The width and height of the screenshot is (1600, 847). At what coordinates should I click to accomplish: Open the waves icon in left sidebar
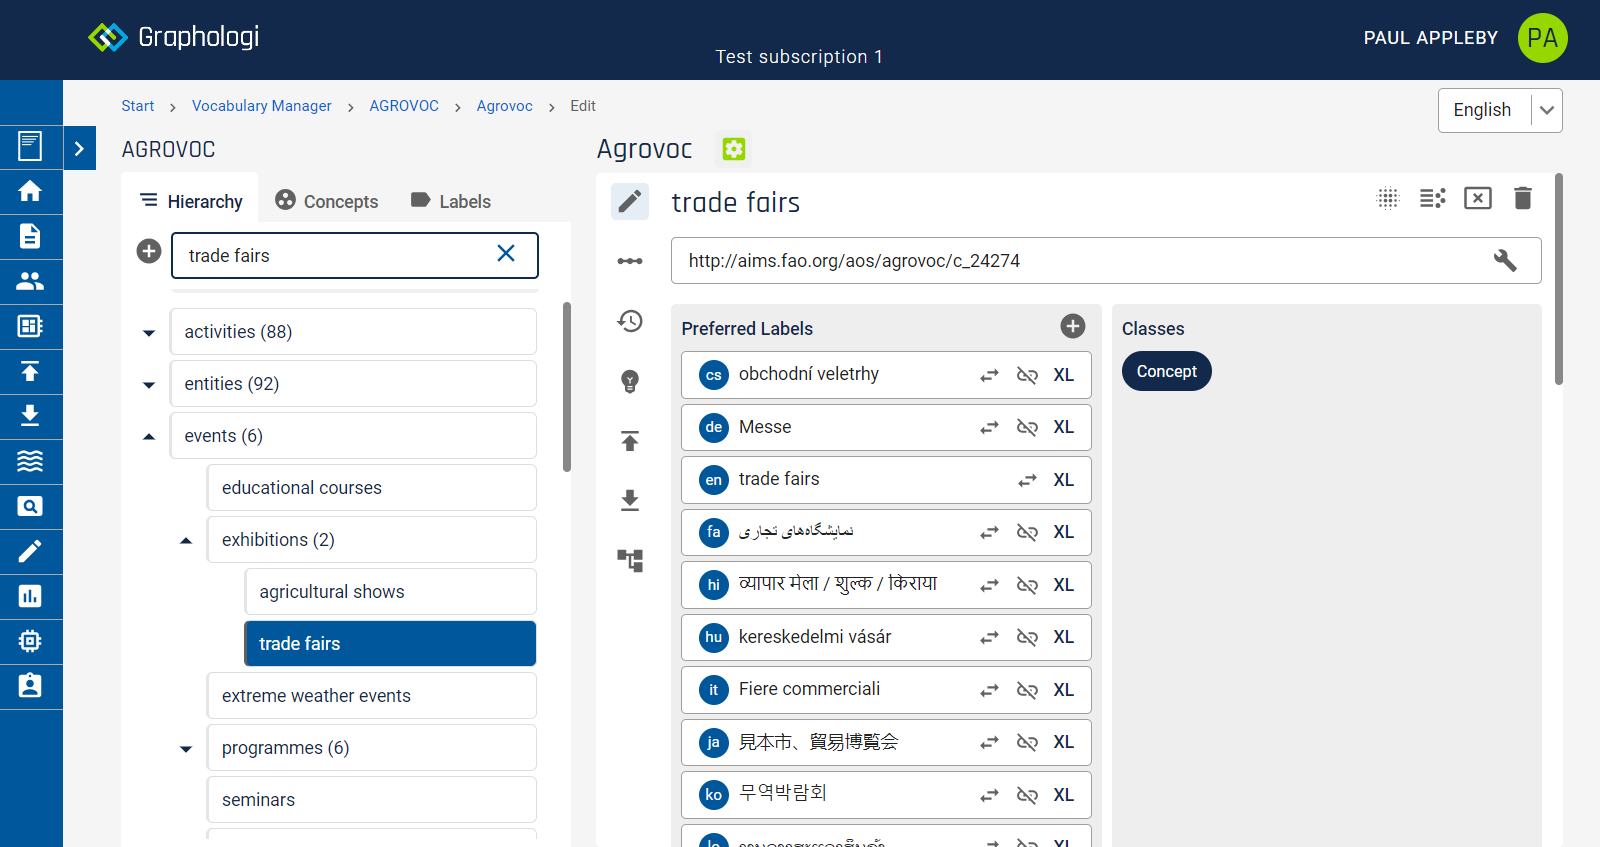(x=30, y=461)
